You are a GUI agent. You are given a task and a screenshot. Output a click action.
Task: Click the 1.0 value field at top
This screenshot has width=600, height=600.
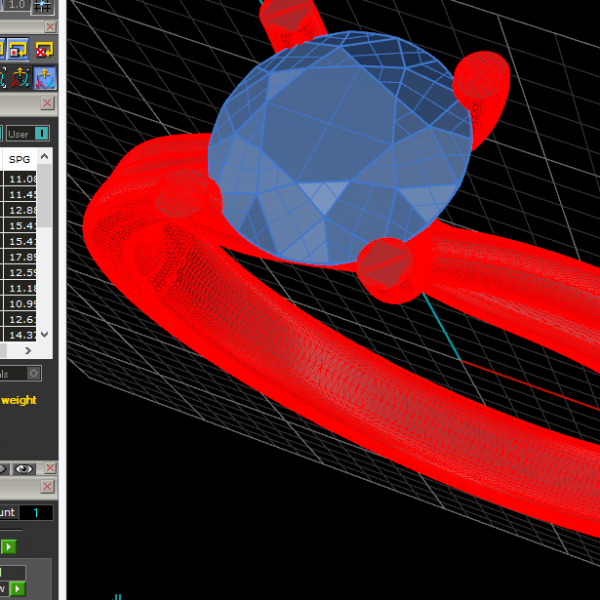[17, 5]
